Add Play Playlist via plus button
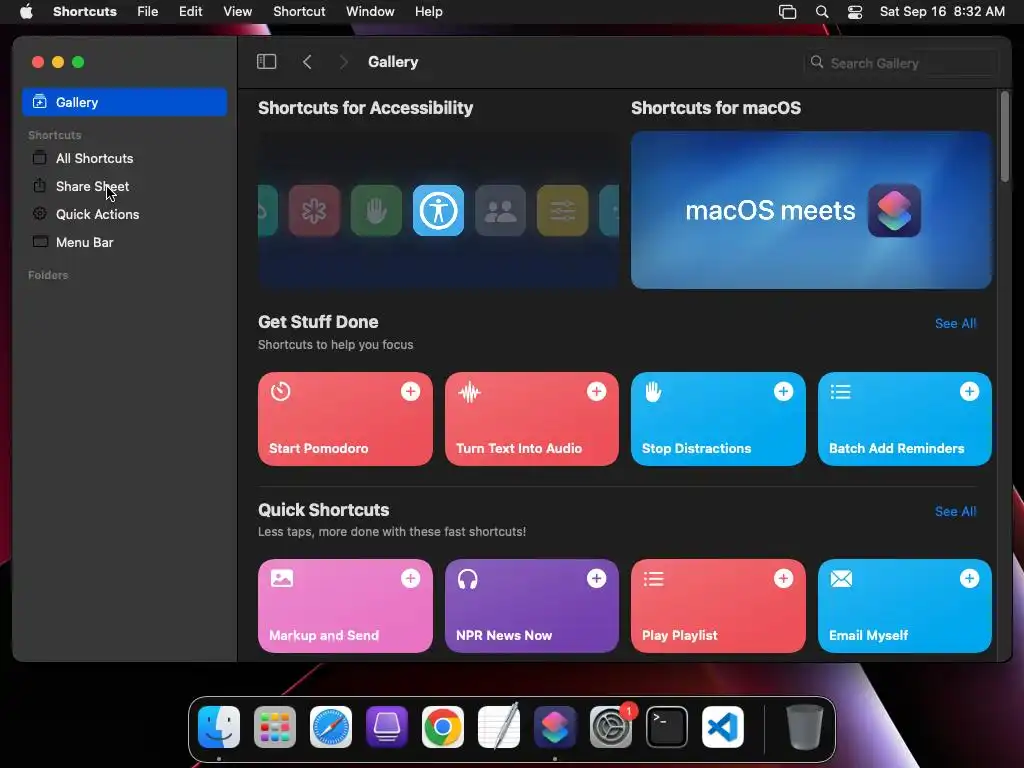Image resolution: width=1024 pixels, height=768 pixels. pyautogui.click(x=783, y=578)
